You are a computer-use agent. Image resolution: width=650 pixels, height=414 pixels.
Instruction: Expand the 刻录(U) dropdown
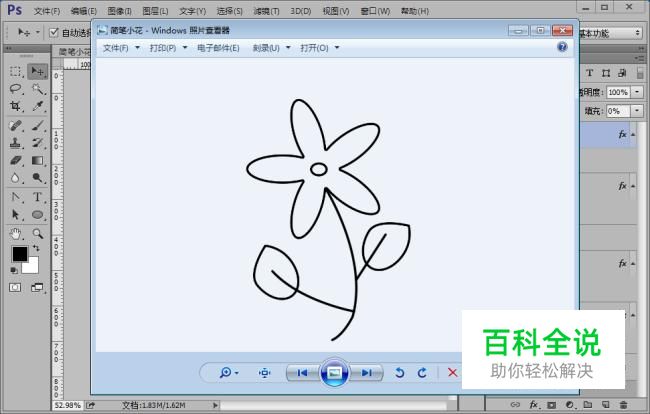[271, 47]
